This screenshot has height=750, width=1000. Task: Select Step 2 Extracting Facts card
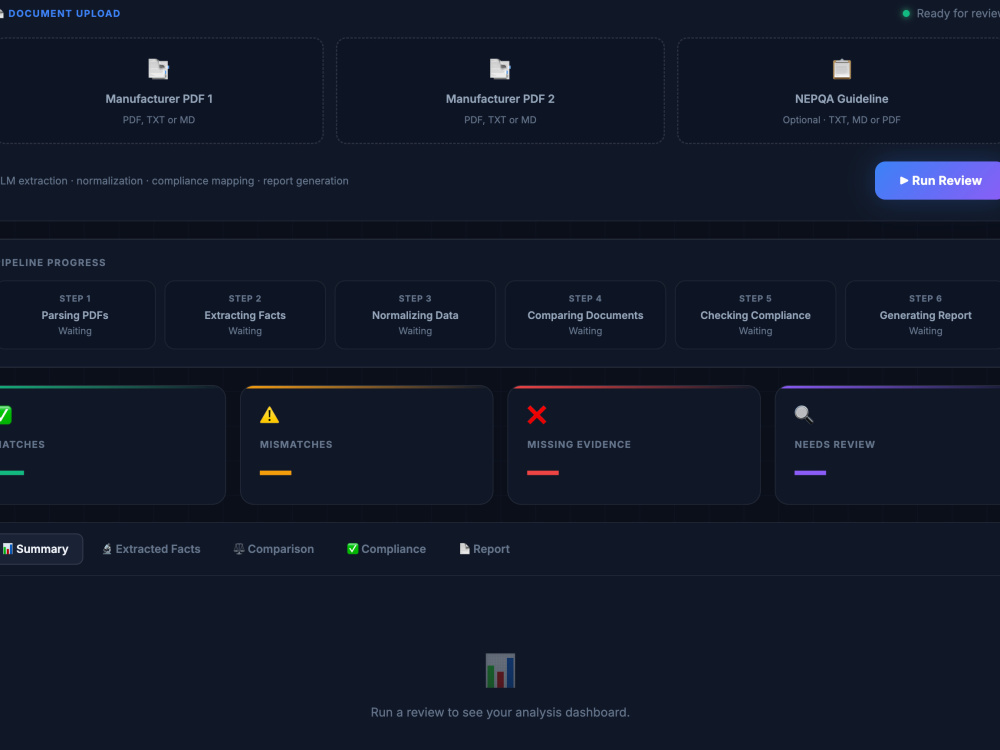[245, 314]
